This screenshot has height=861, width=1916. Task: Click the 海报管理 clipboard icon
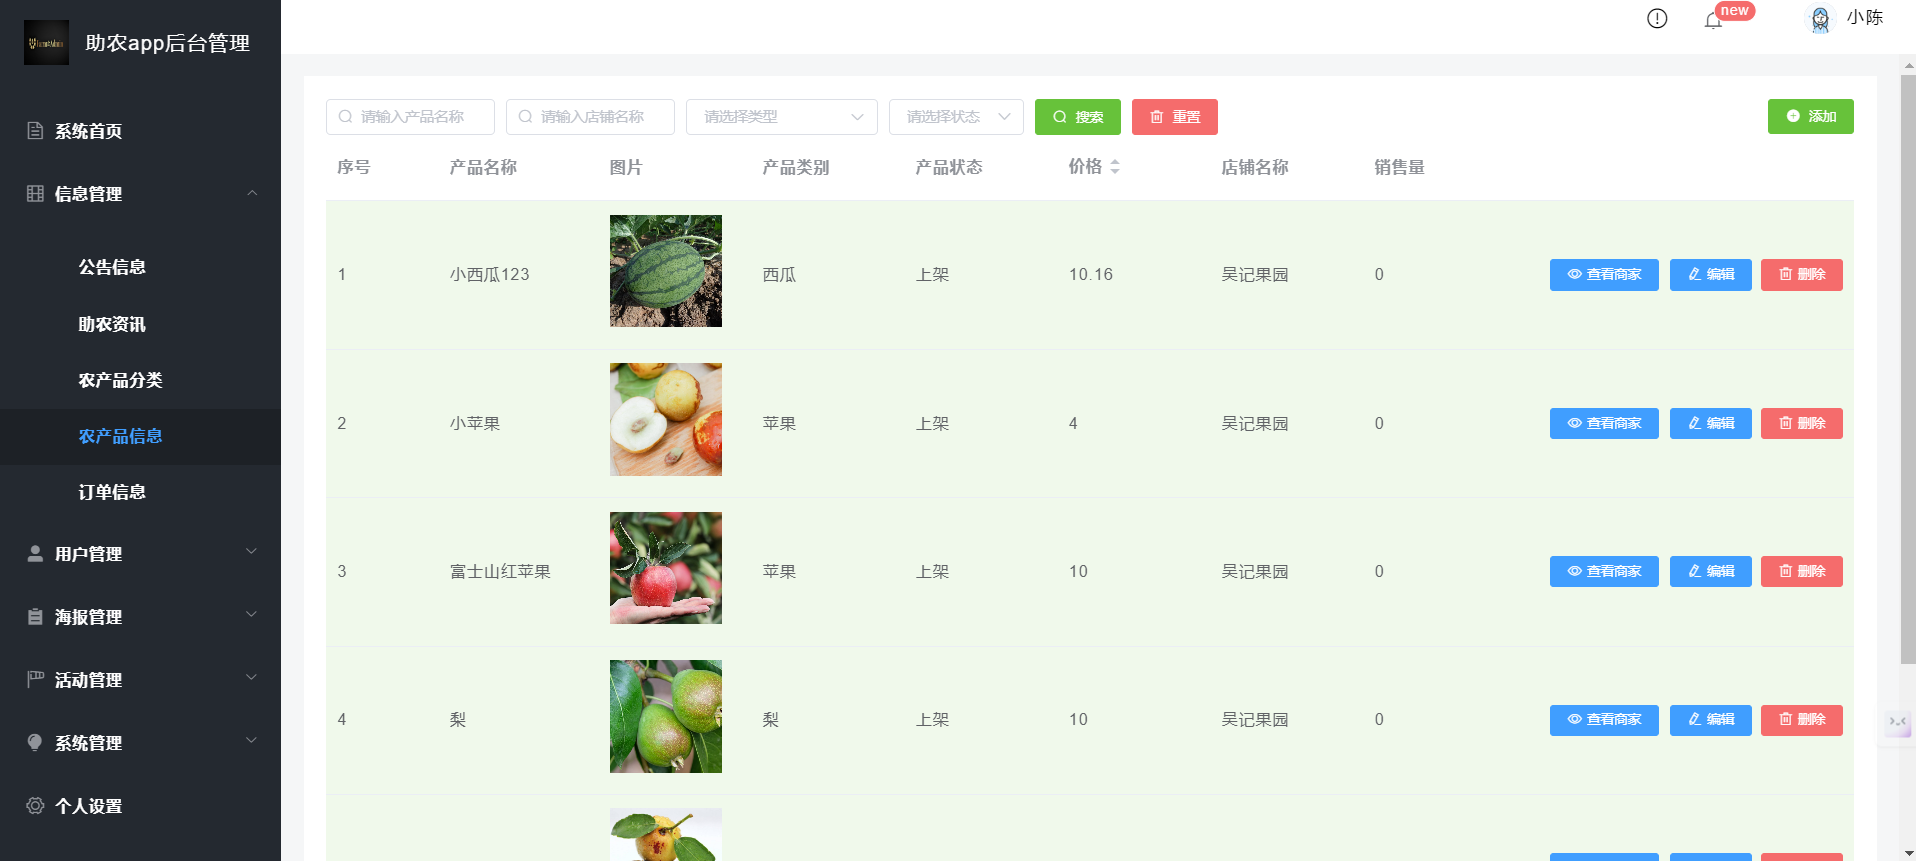click(35, 617)
